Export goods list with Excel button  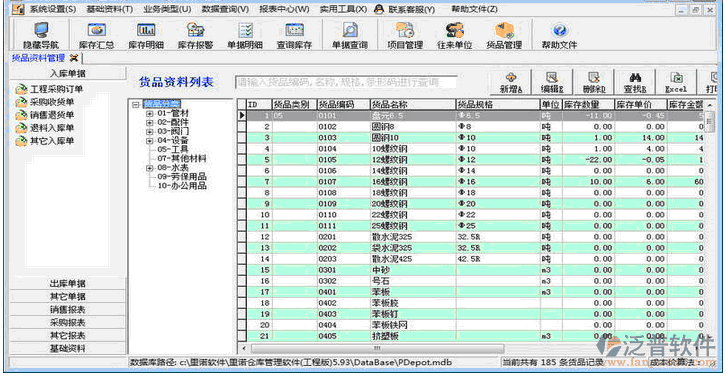[x=676, y=83]
